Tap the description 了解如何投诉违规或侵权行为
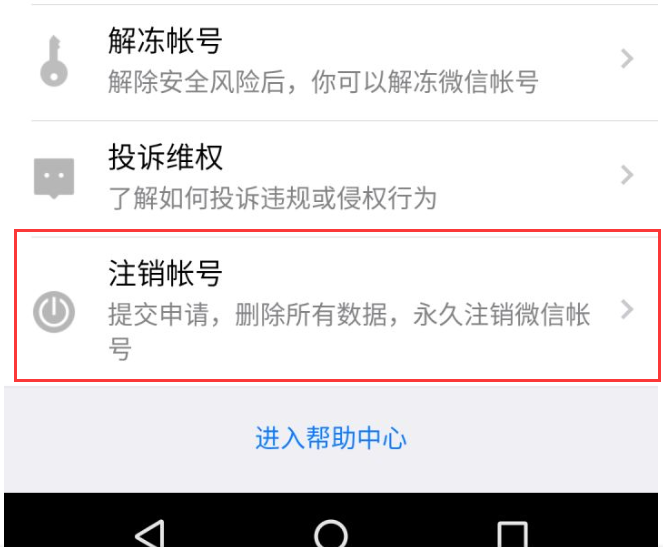Image resolution: width=663 pixels, height=551 pixels. tap(273, 198)
